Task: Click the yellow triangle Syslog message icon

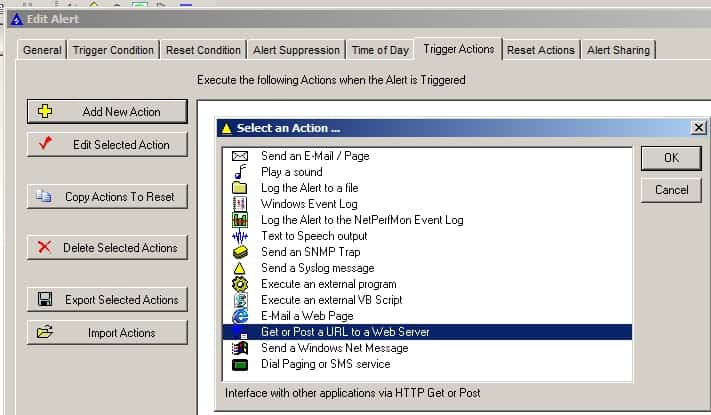Action: pyautogui.click(x=239, y=268)
